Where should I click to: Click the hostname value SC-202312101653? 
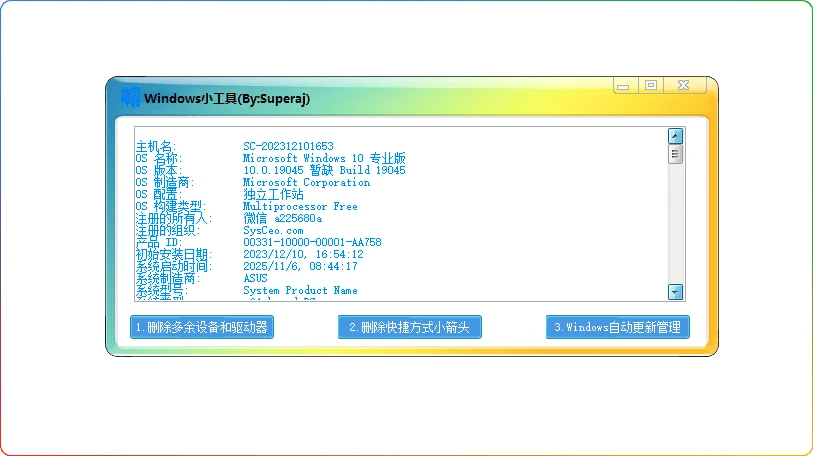click(288, 147)
